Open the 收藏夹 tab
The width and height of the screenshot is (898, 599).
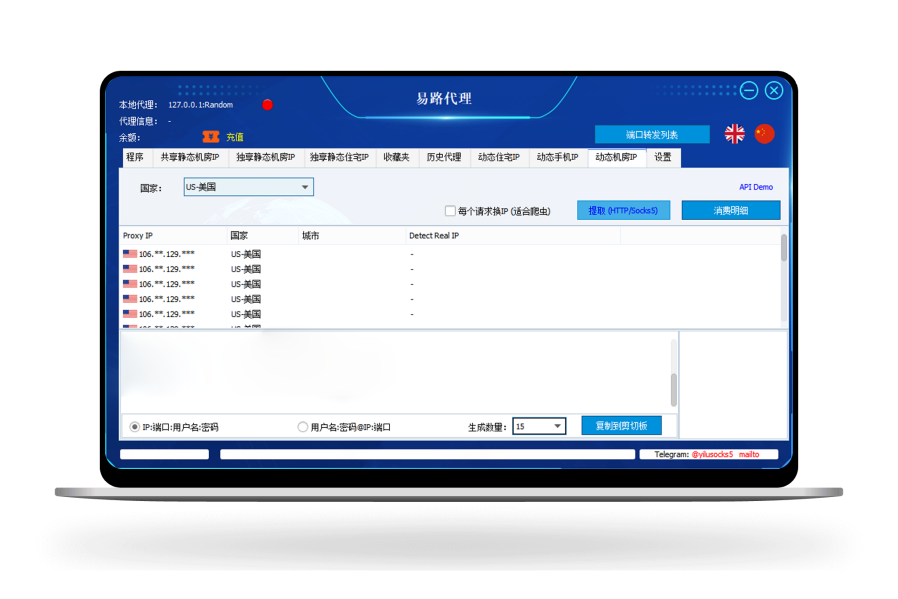[x=396, y=157]
